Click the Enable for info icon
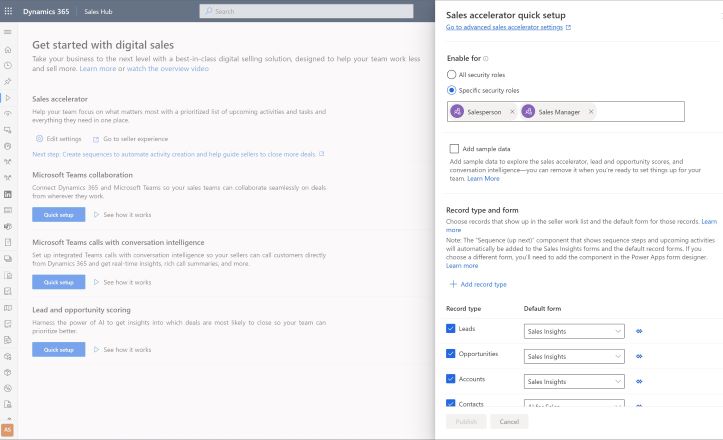 [x=486, y=59]
